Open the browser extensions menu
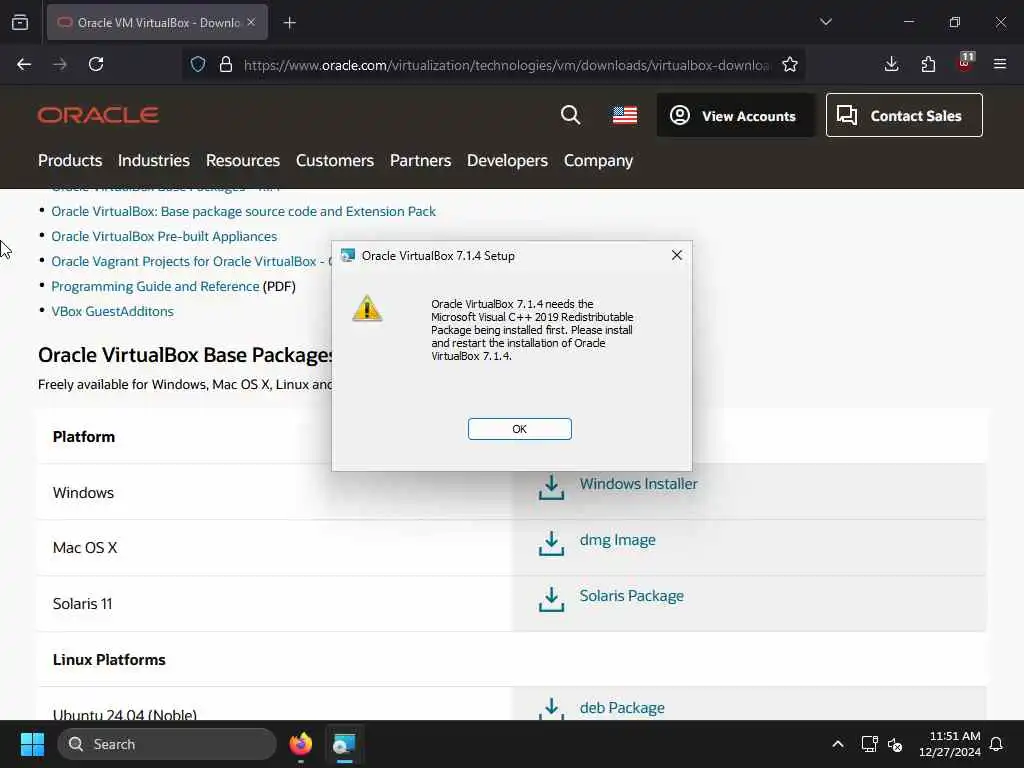The width and height of the screenshot is (1024, 768). 928,64
